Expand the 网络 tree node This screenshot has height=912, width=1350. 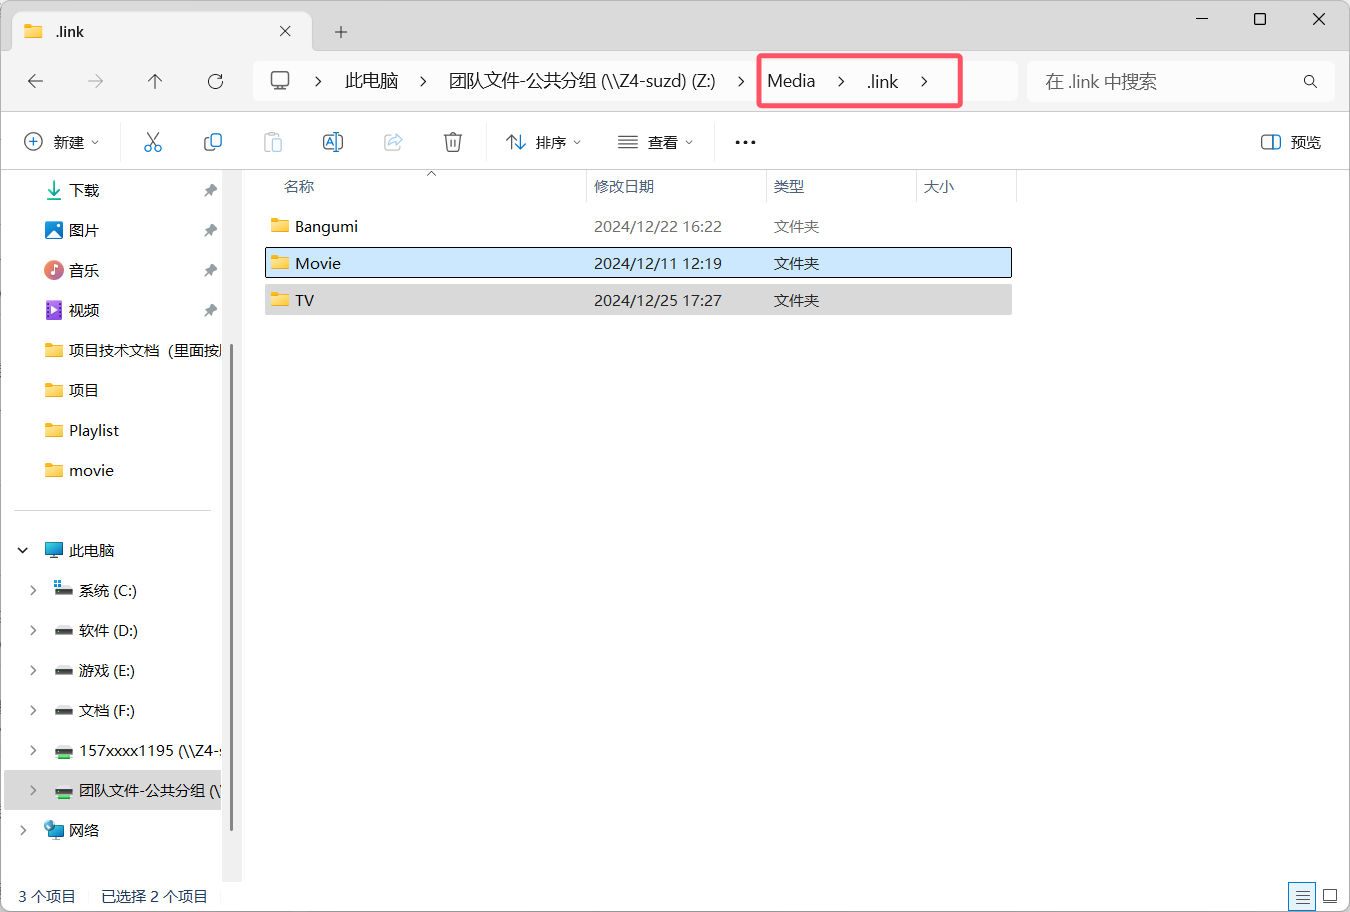point(23,830)
